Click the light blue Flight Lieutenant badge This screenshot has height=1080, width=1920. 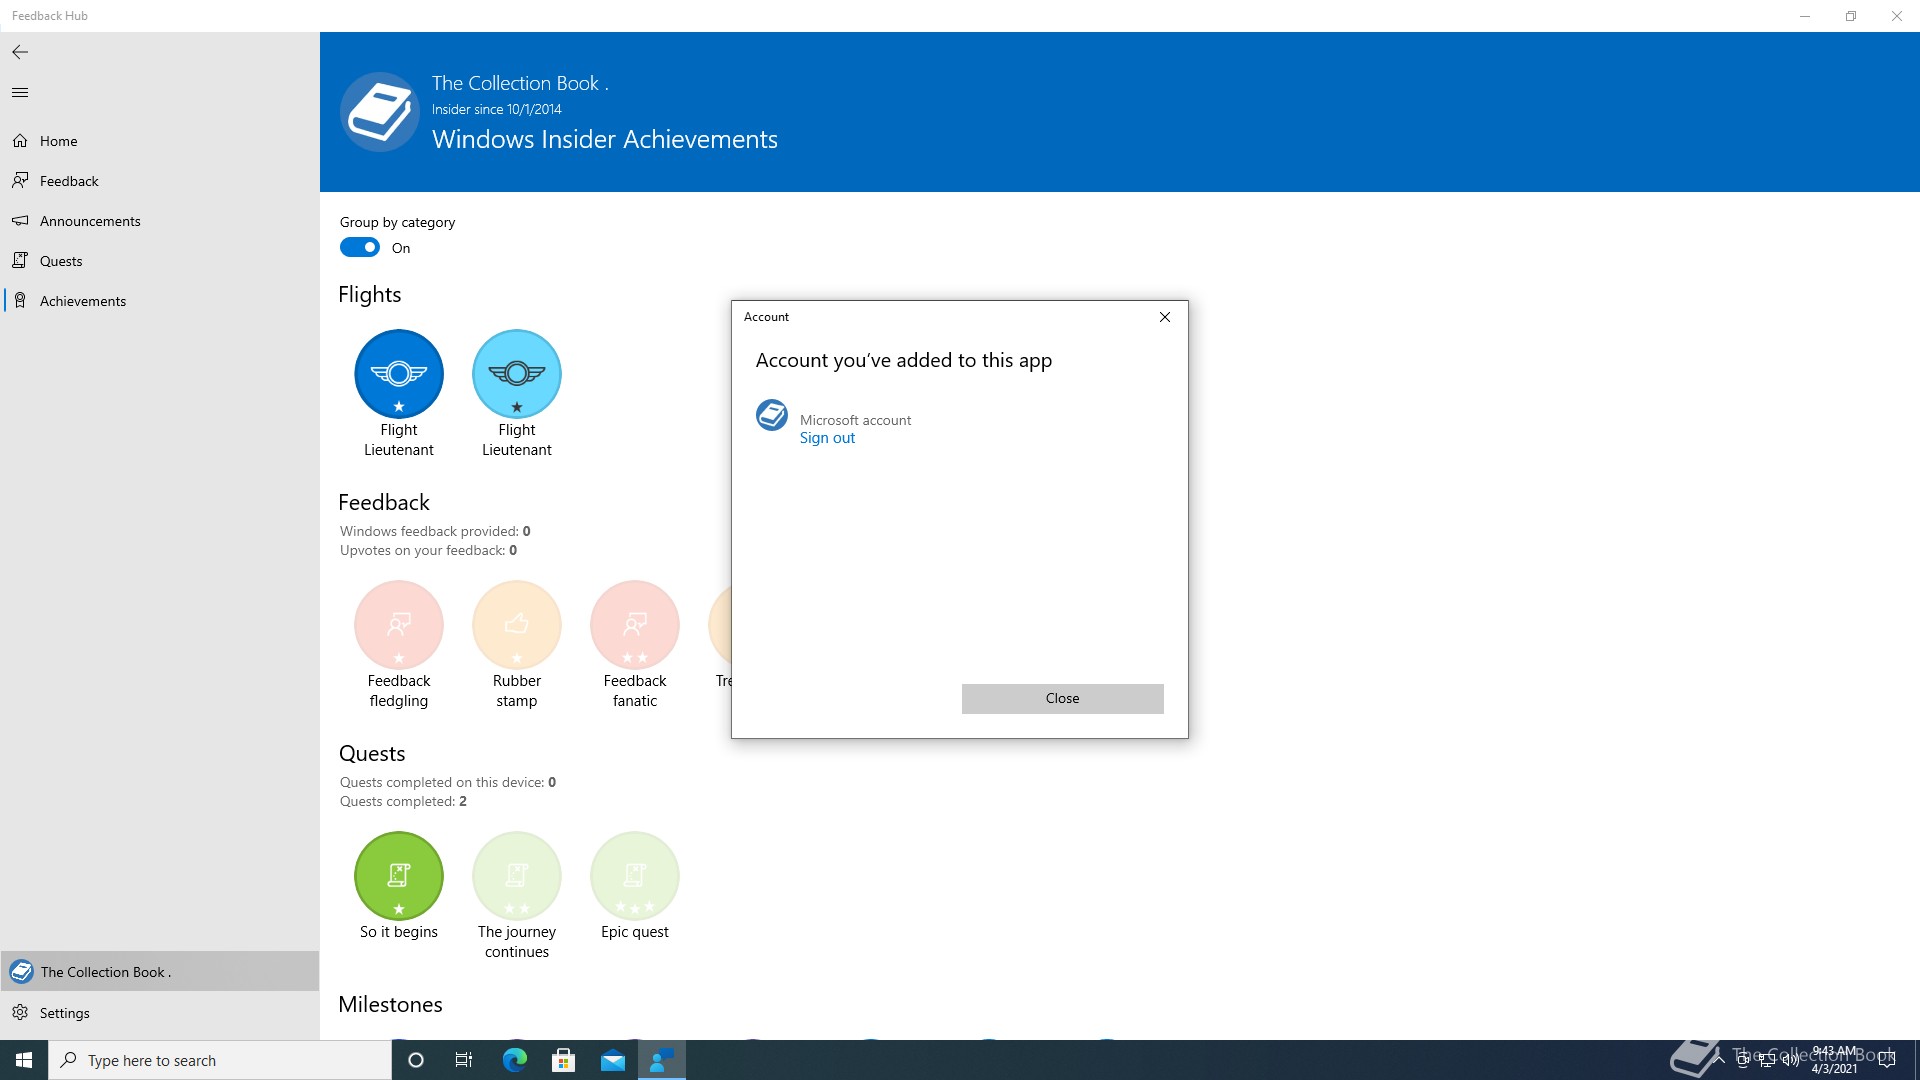coord(516,374)
